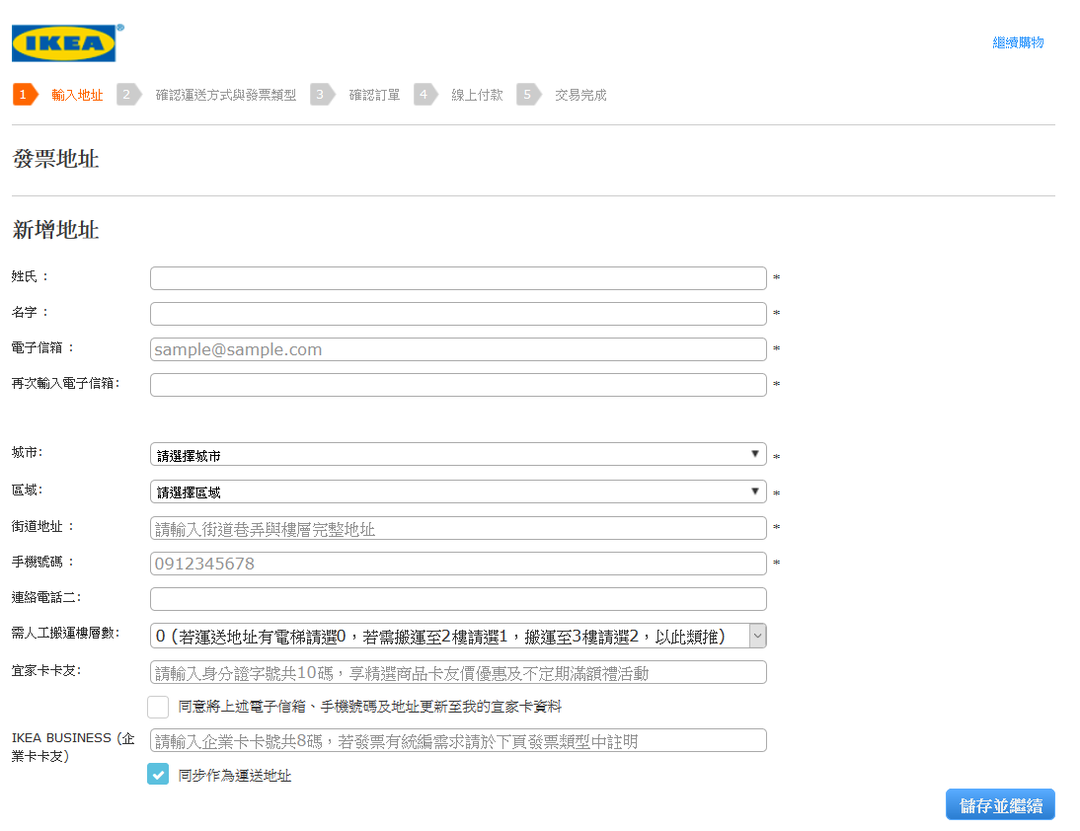
Task: Select the 確認訂單 step label
Action: tap(374, 95)
